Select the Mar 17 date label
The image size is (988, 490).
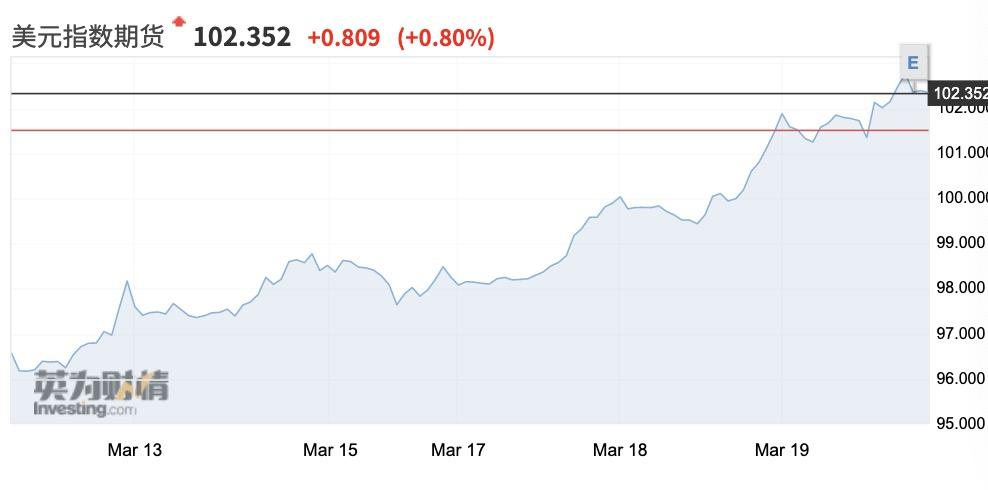coord(458,450)
